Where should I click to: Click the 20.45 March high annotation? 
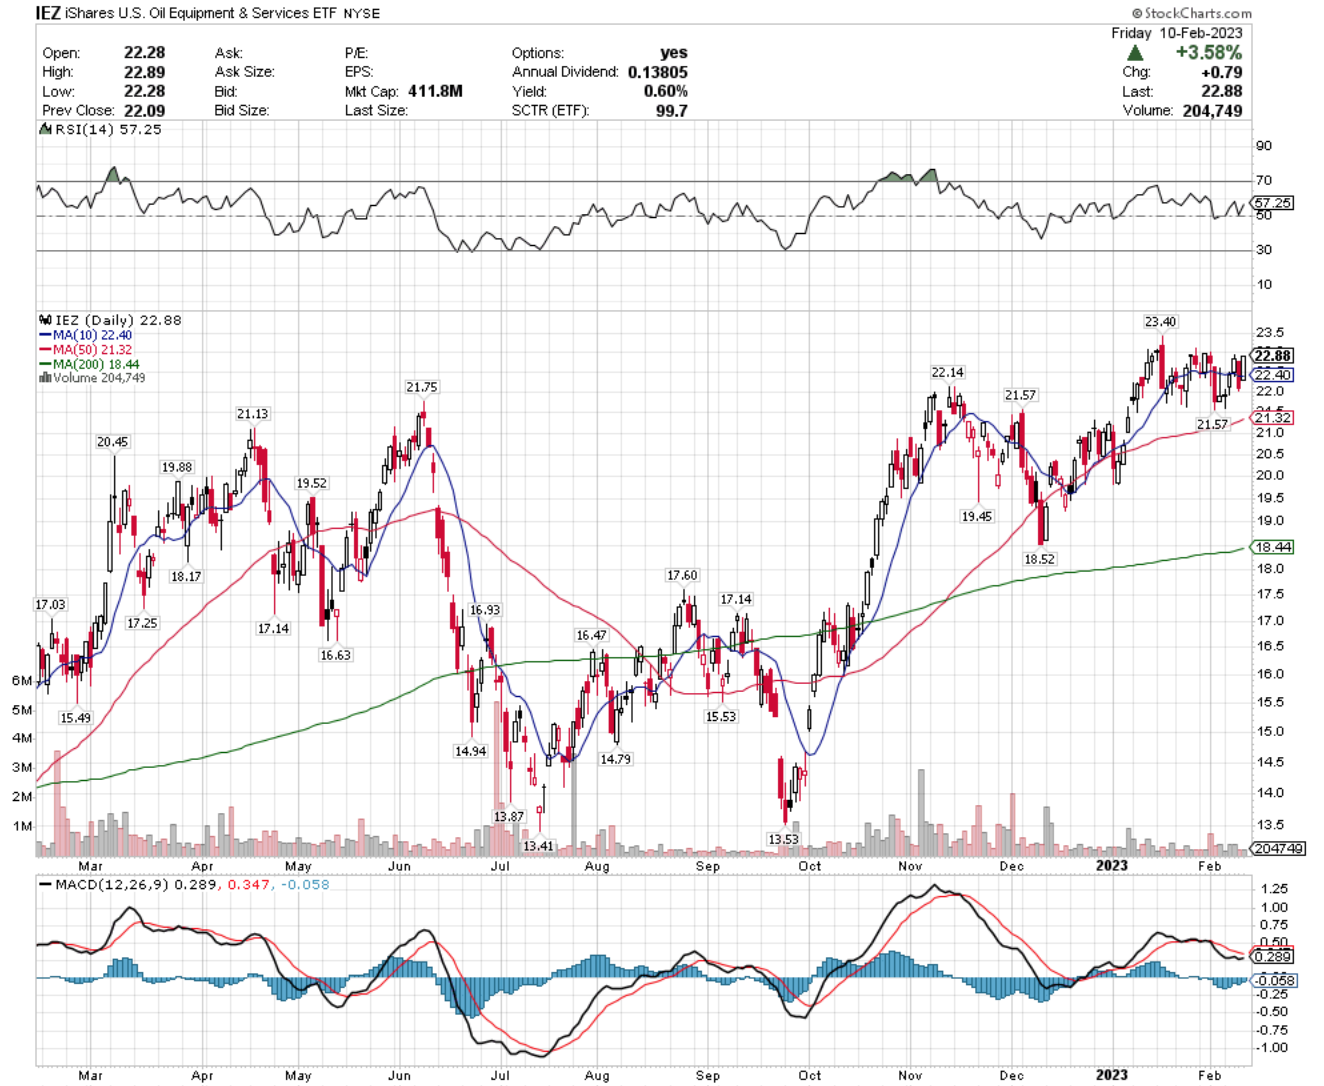[x=112, y=442]
